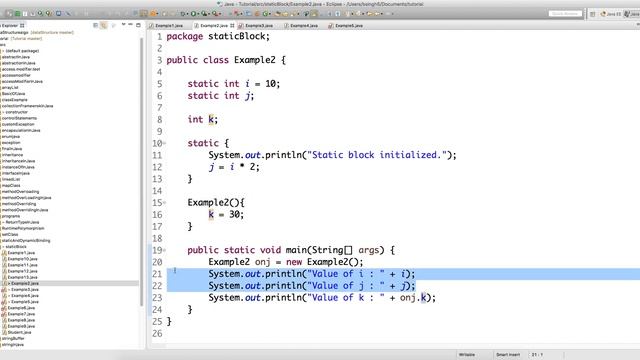
Task: Click the Debug bug icon in toolbar
Action: pyautogui.click(x=182, y=13)
